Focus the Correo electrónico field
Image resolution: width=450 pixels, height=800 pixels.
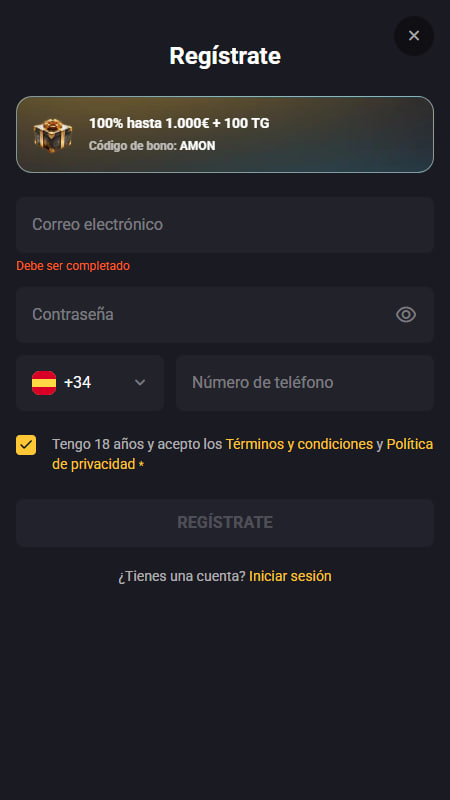[x=225, y=224]
